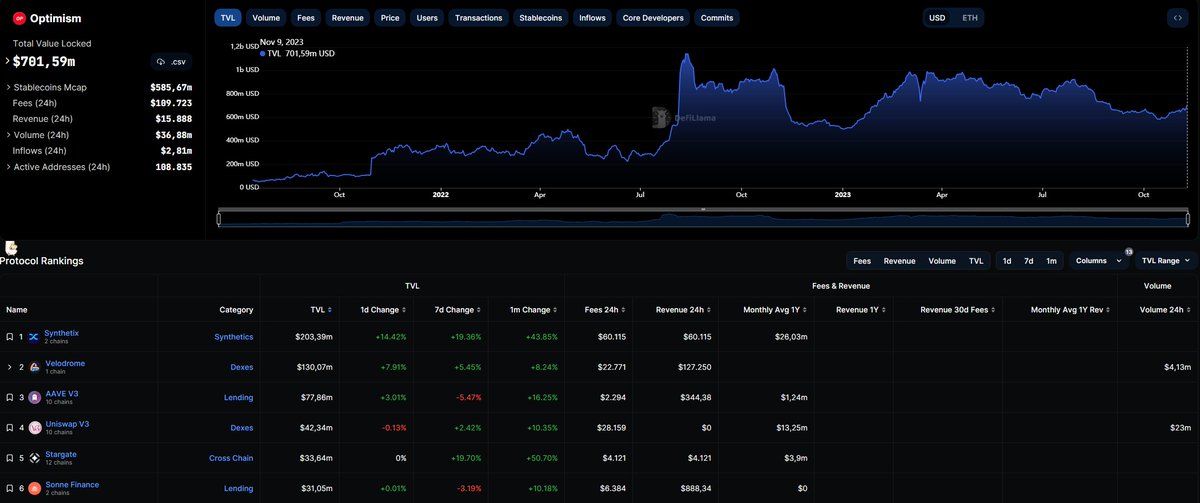The height and width of the screenshot is (503, 1200).
Task: Show Volume columns in rankings
Action: [942, 261]
